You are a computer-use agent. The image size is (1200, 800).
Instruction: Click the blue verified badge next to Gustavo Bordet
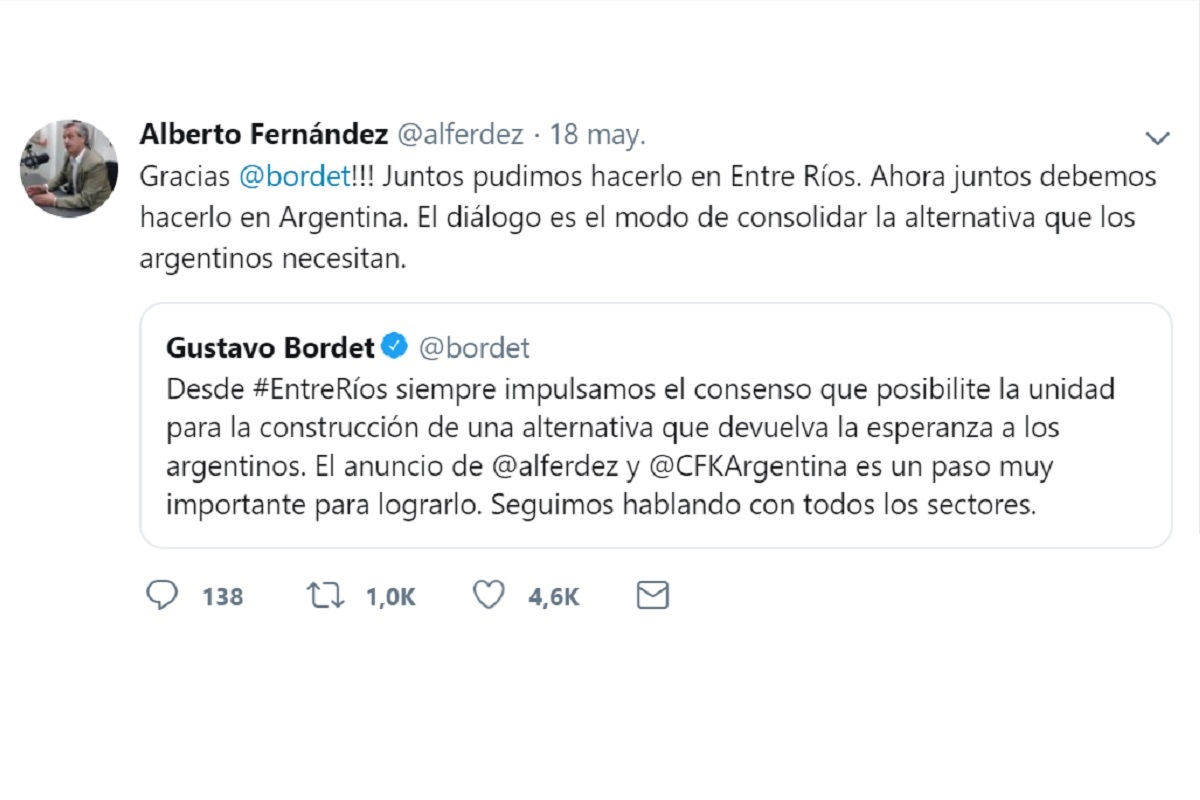tap(394, 347)
